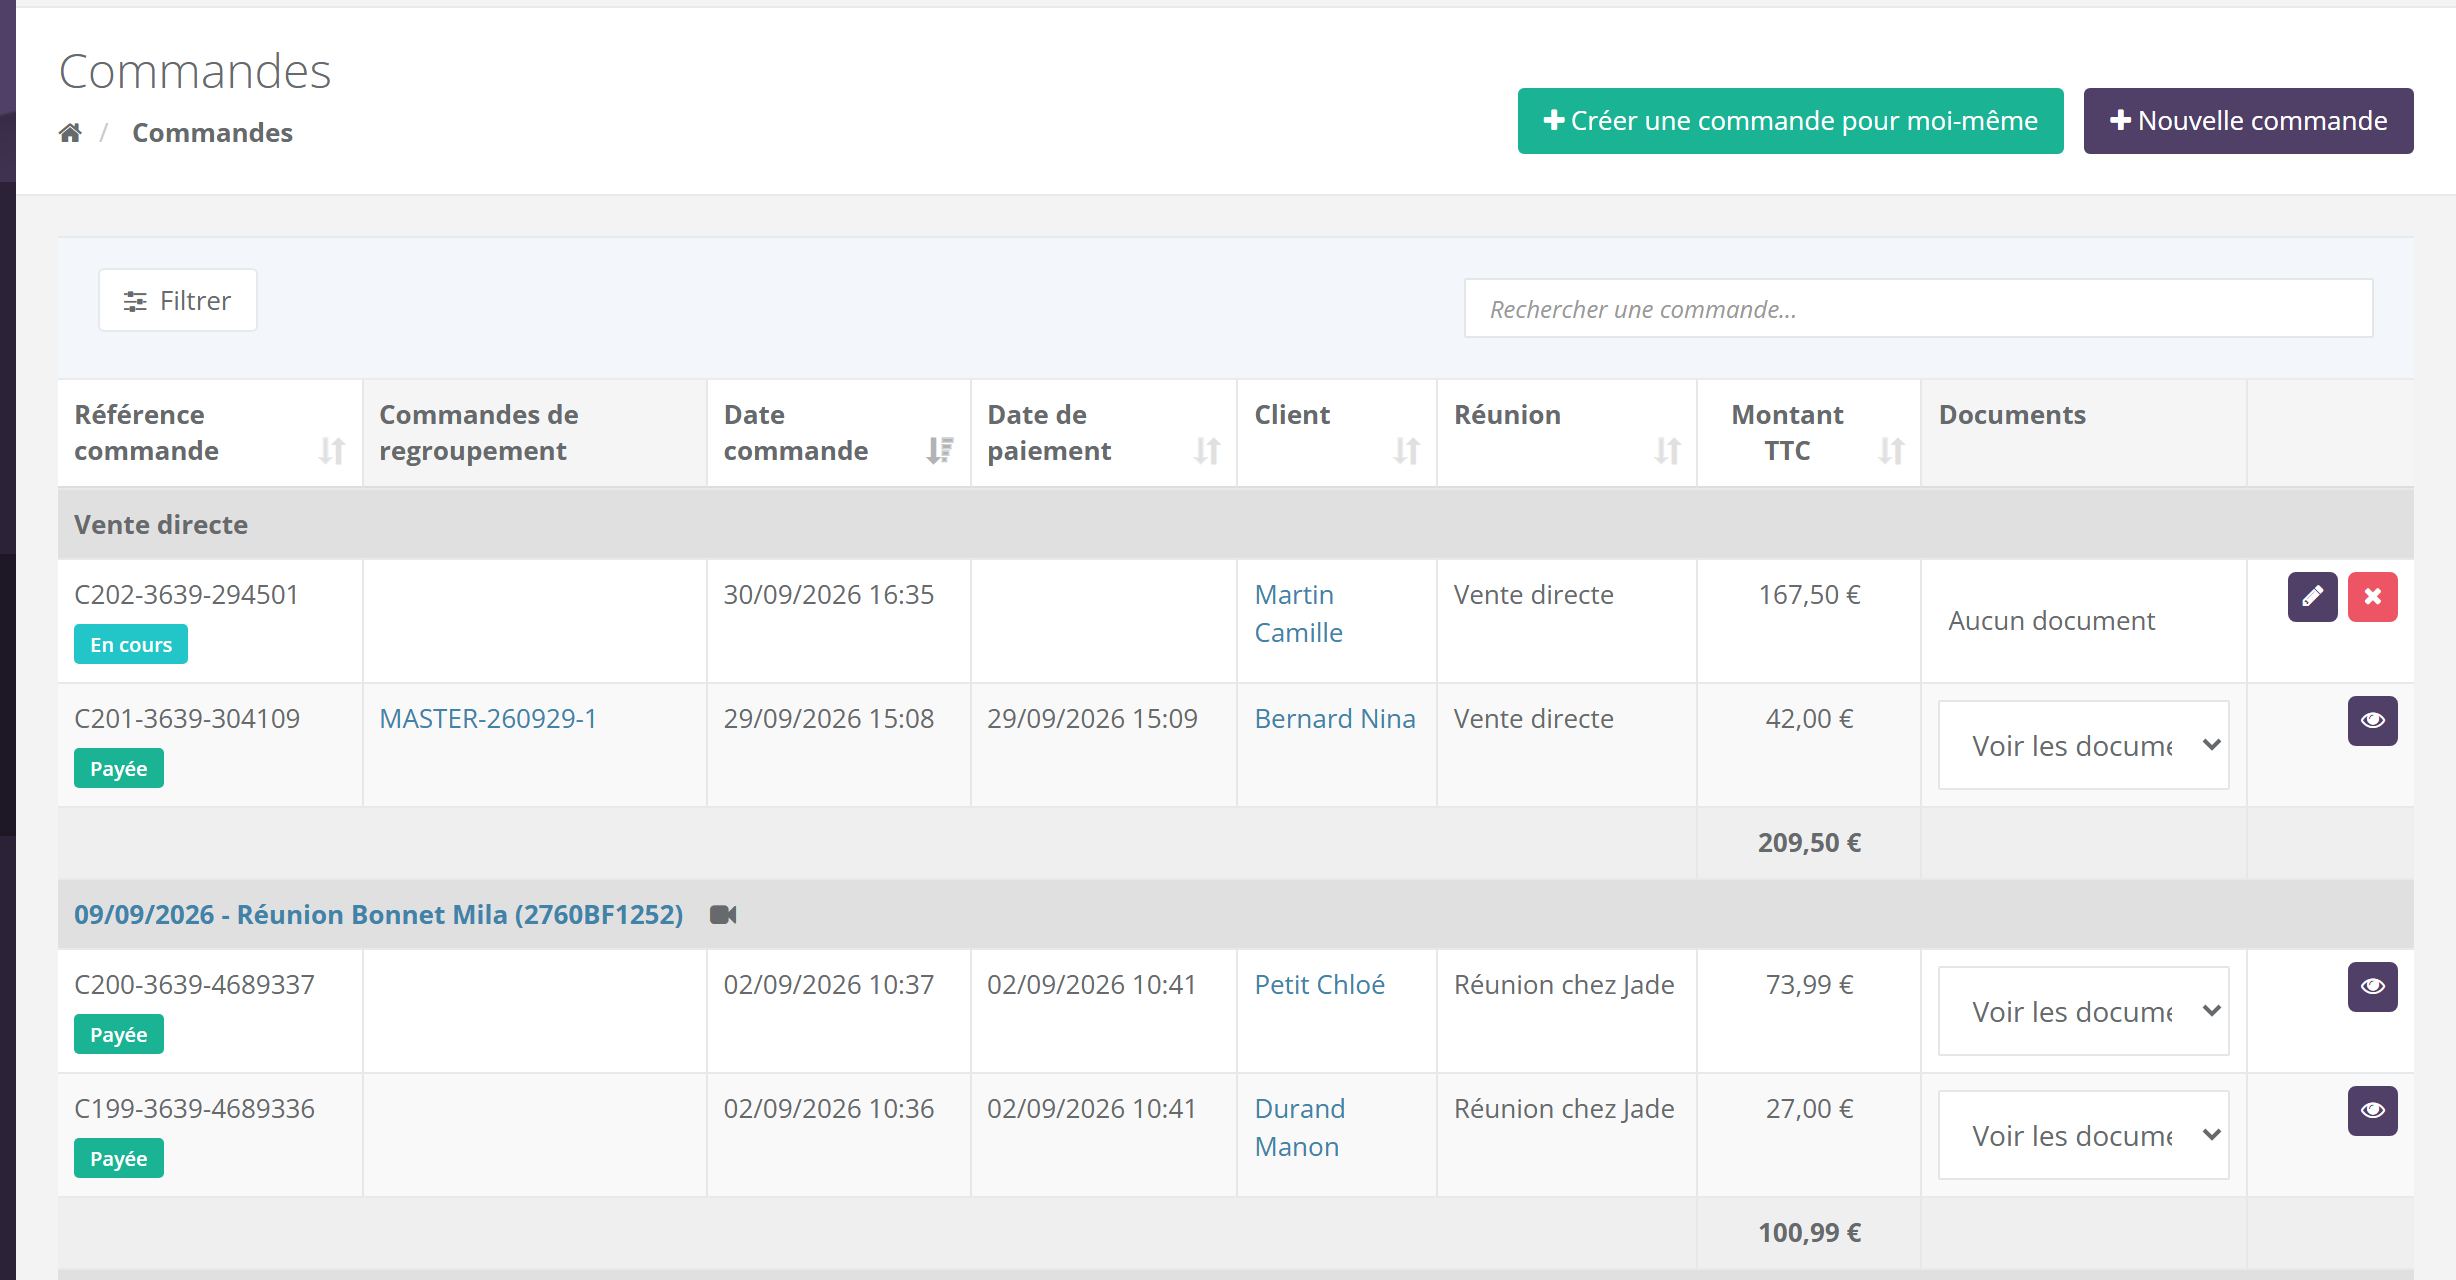Image resolution: width=2456 pixels, height=1280 pixels.
Task: Open client Martin Camille link
Action: point(1298,614)
